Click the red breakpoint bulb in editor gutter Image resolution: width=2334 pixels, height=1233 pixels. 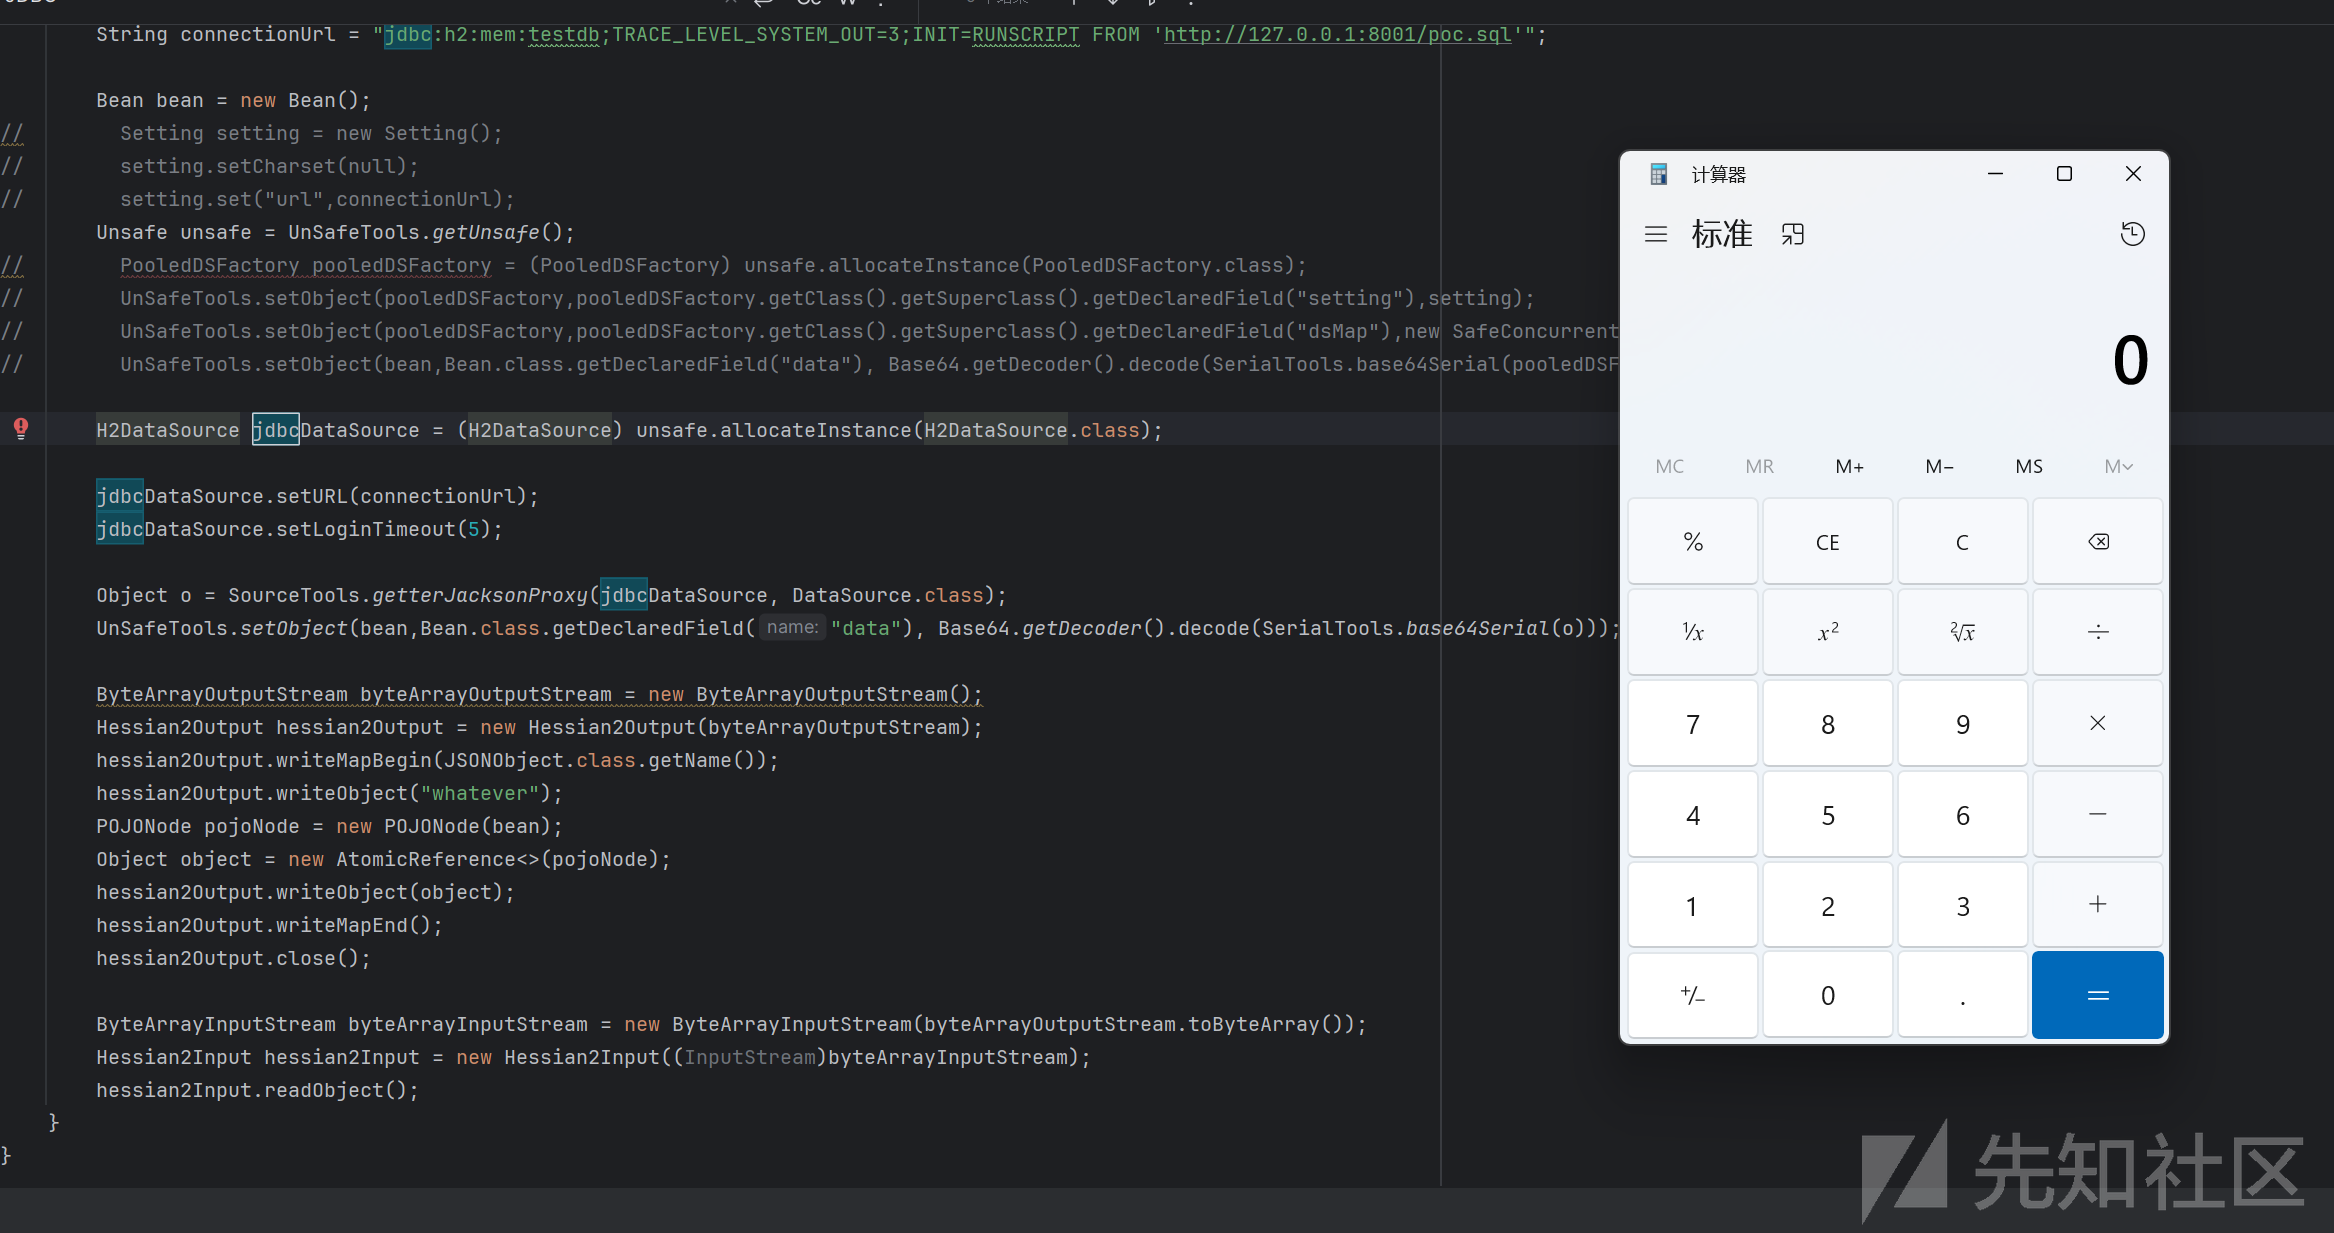pyautogui.click(x=21, y=429)
